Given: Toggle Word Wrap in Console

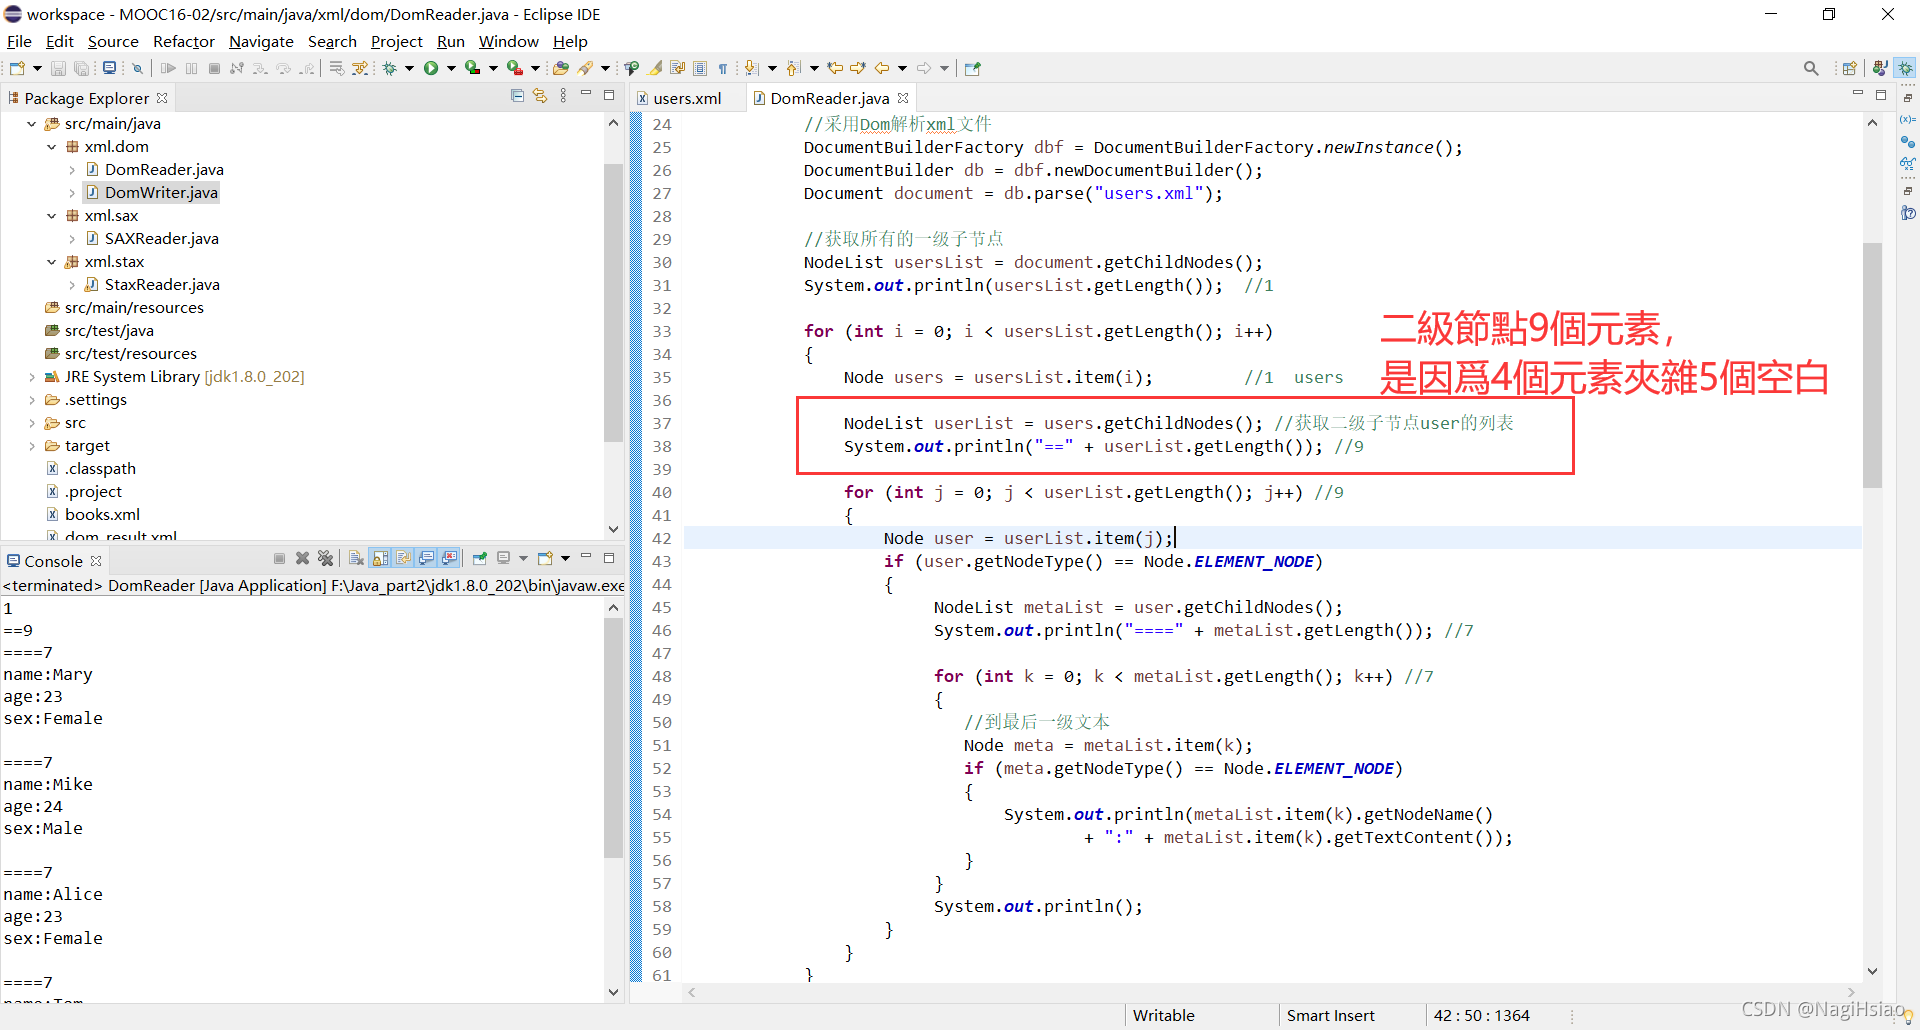Looking at the screenshot, I should (403, 558).
